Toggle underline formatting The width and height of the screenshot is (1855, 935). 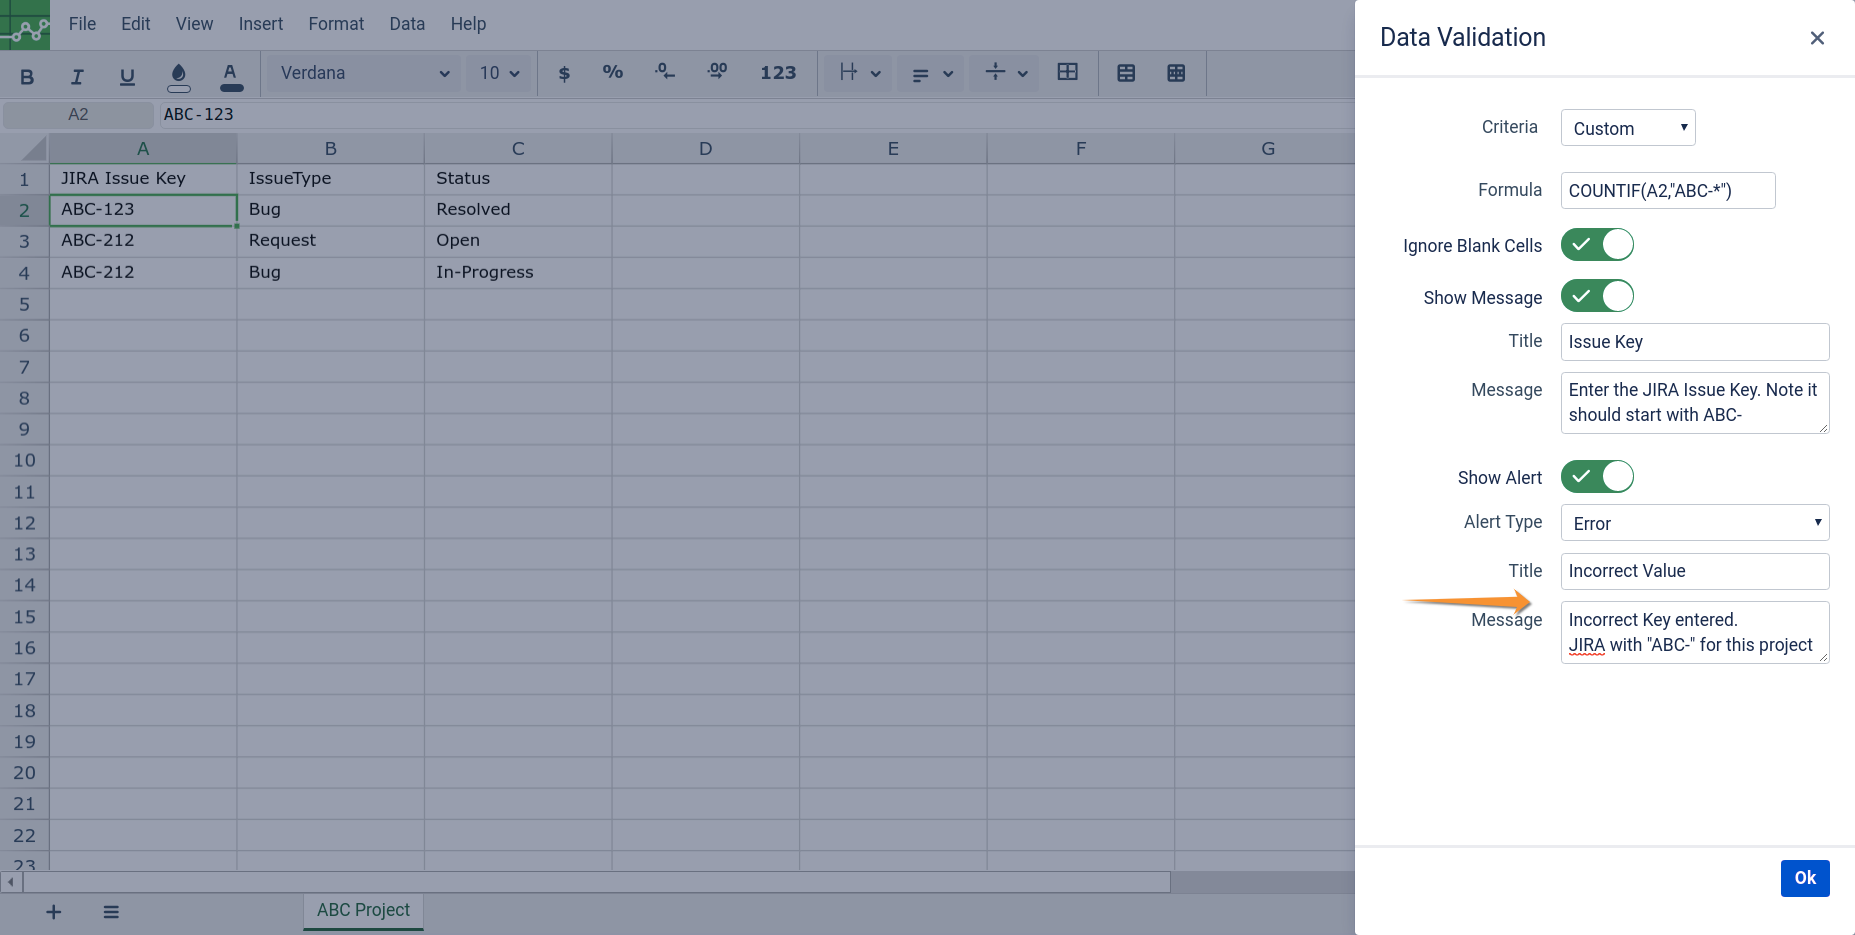click(127, 76)
